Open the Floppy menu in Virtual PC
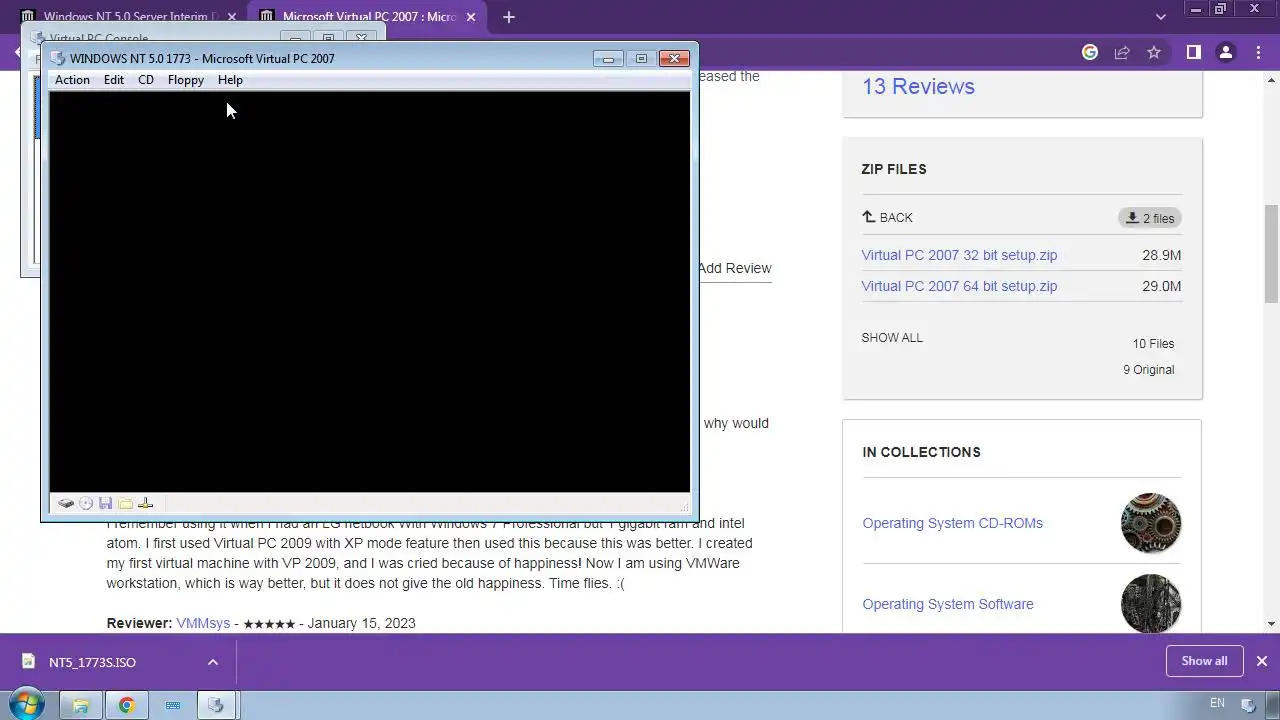 (x=186, y=80)
